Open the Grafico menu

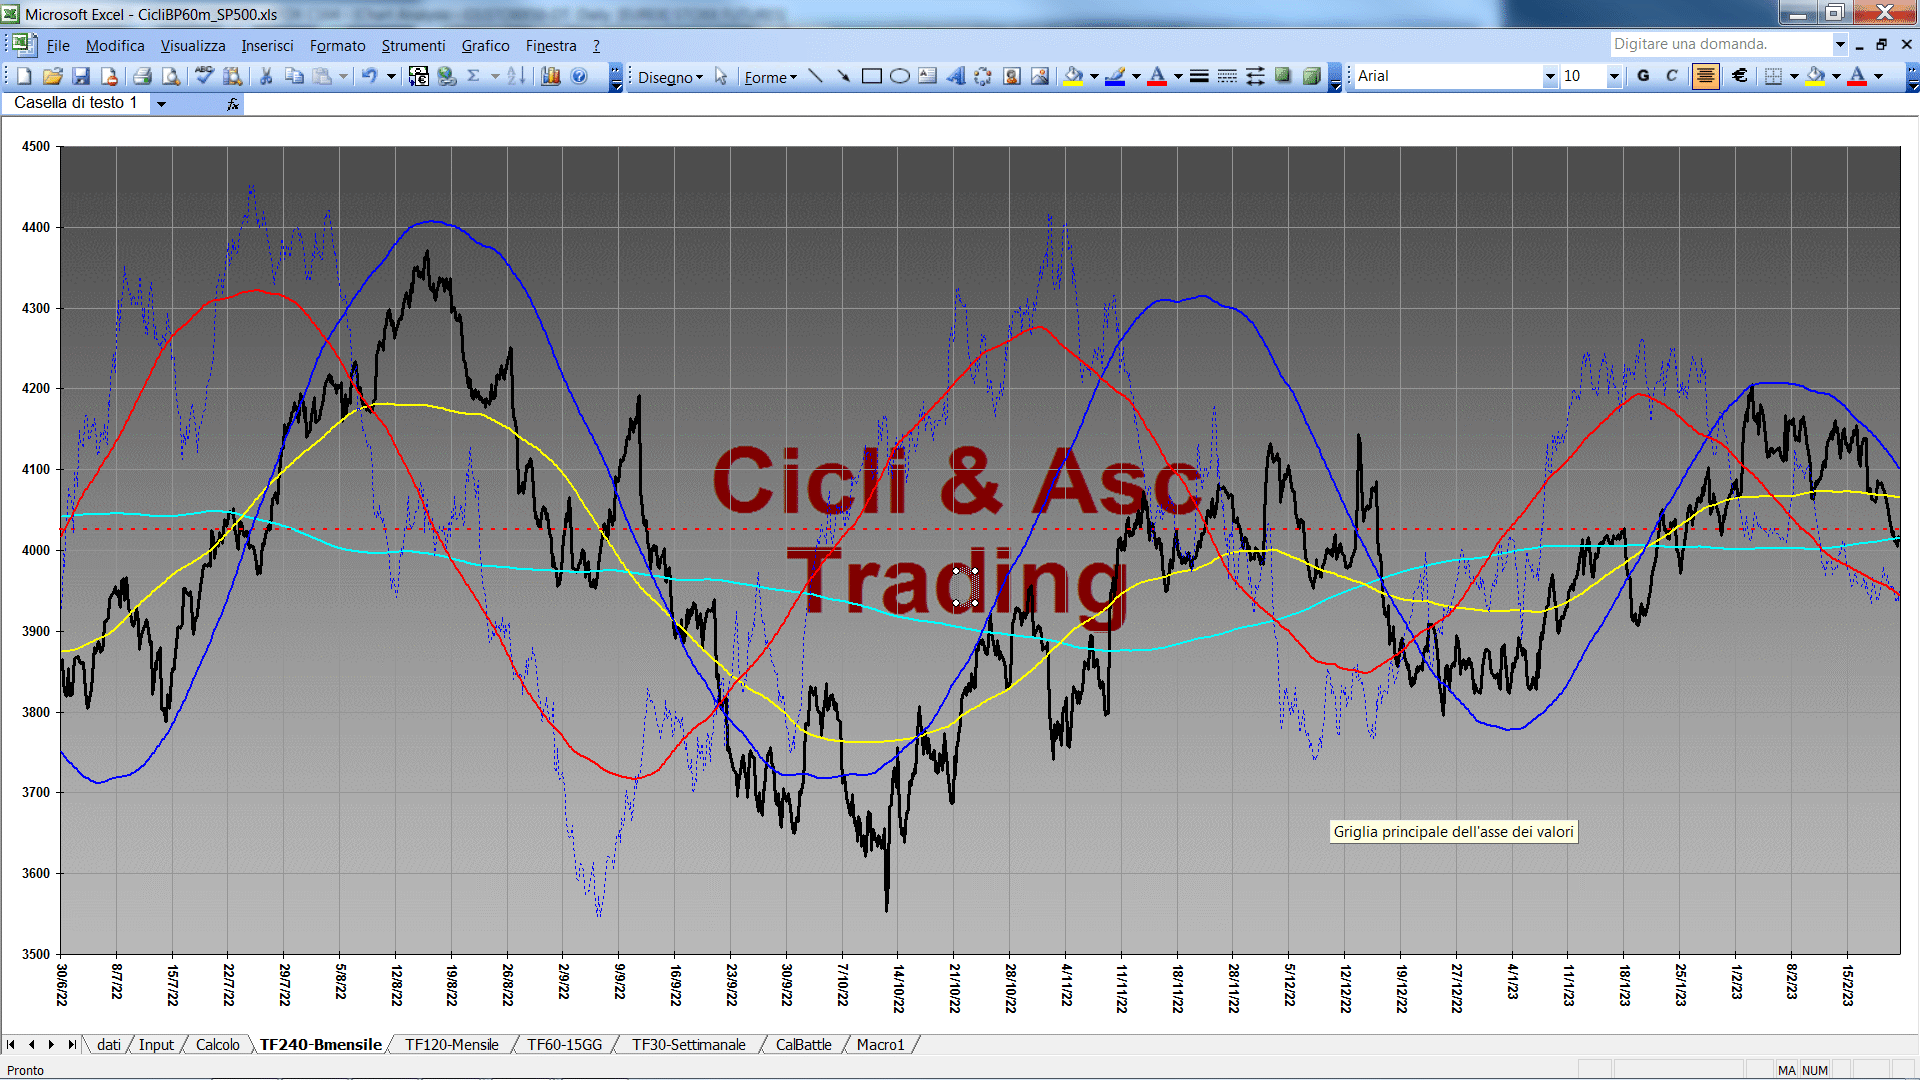(485, 46)
